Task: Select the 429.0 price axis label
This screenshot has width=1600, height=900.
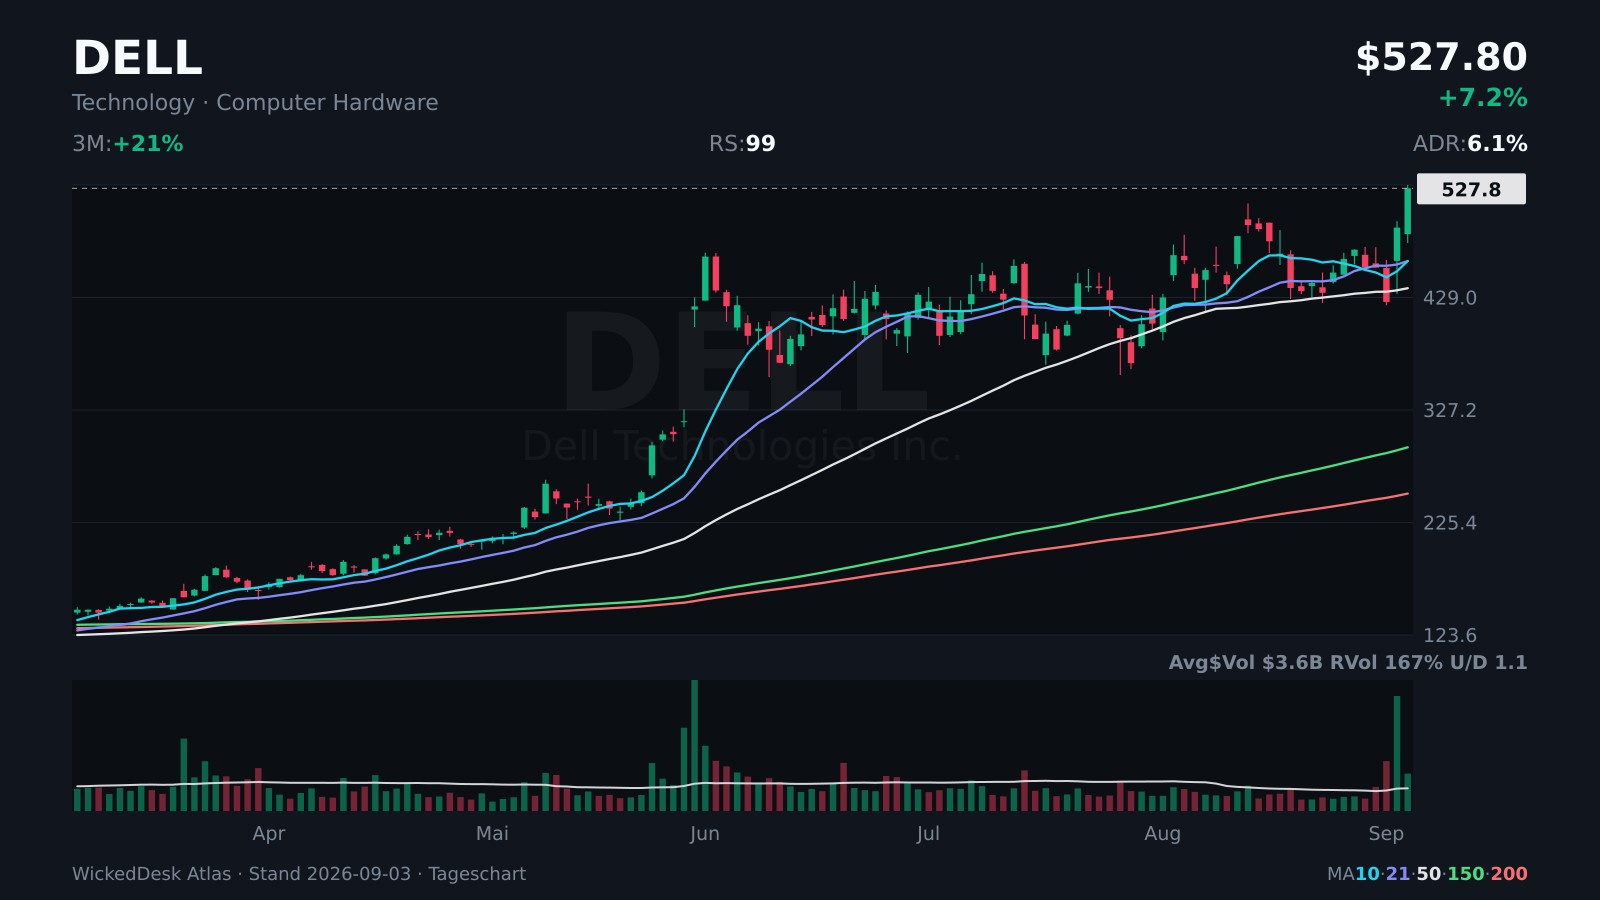Action: coord(1450,298)
